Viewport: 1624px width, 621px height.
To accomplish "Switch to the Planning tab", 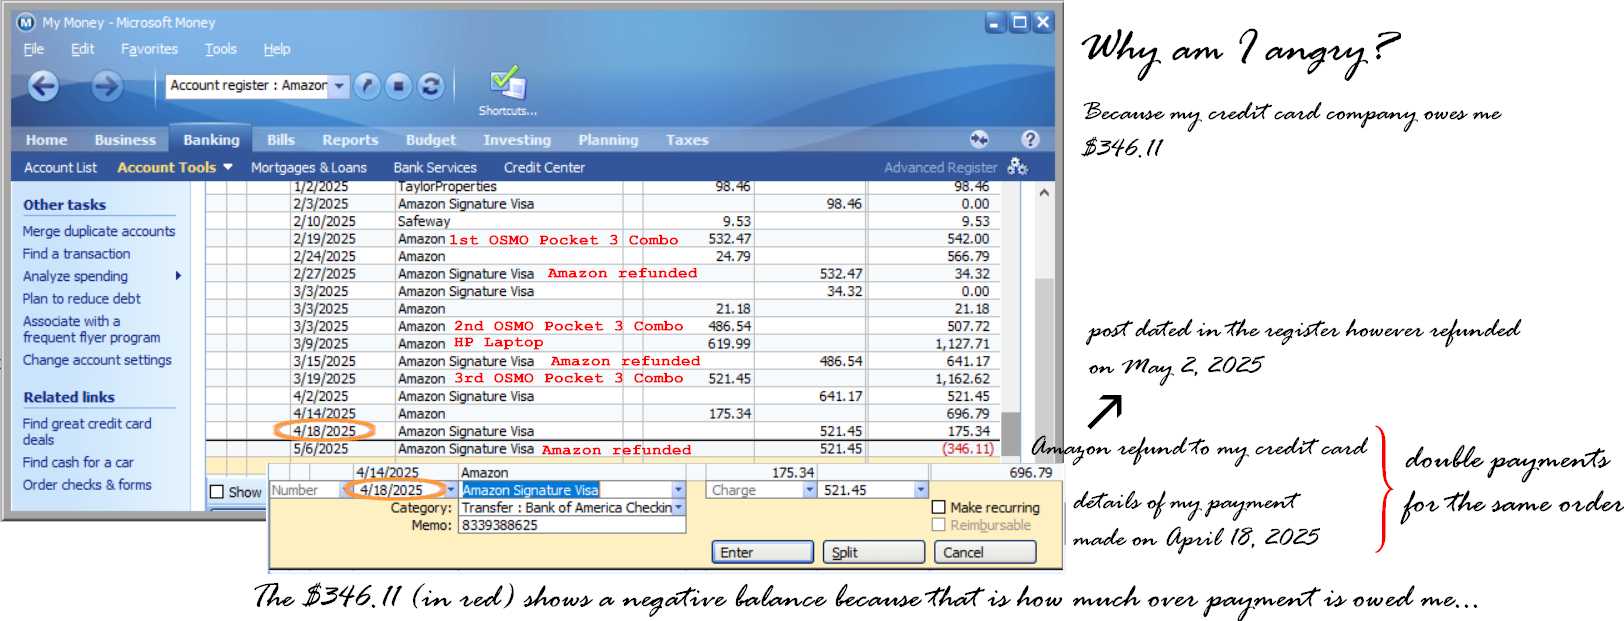I will (x=608, y=140).
